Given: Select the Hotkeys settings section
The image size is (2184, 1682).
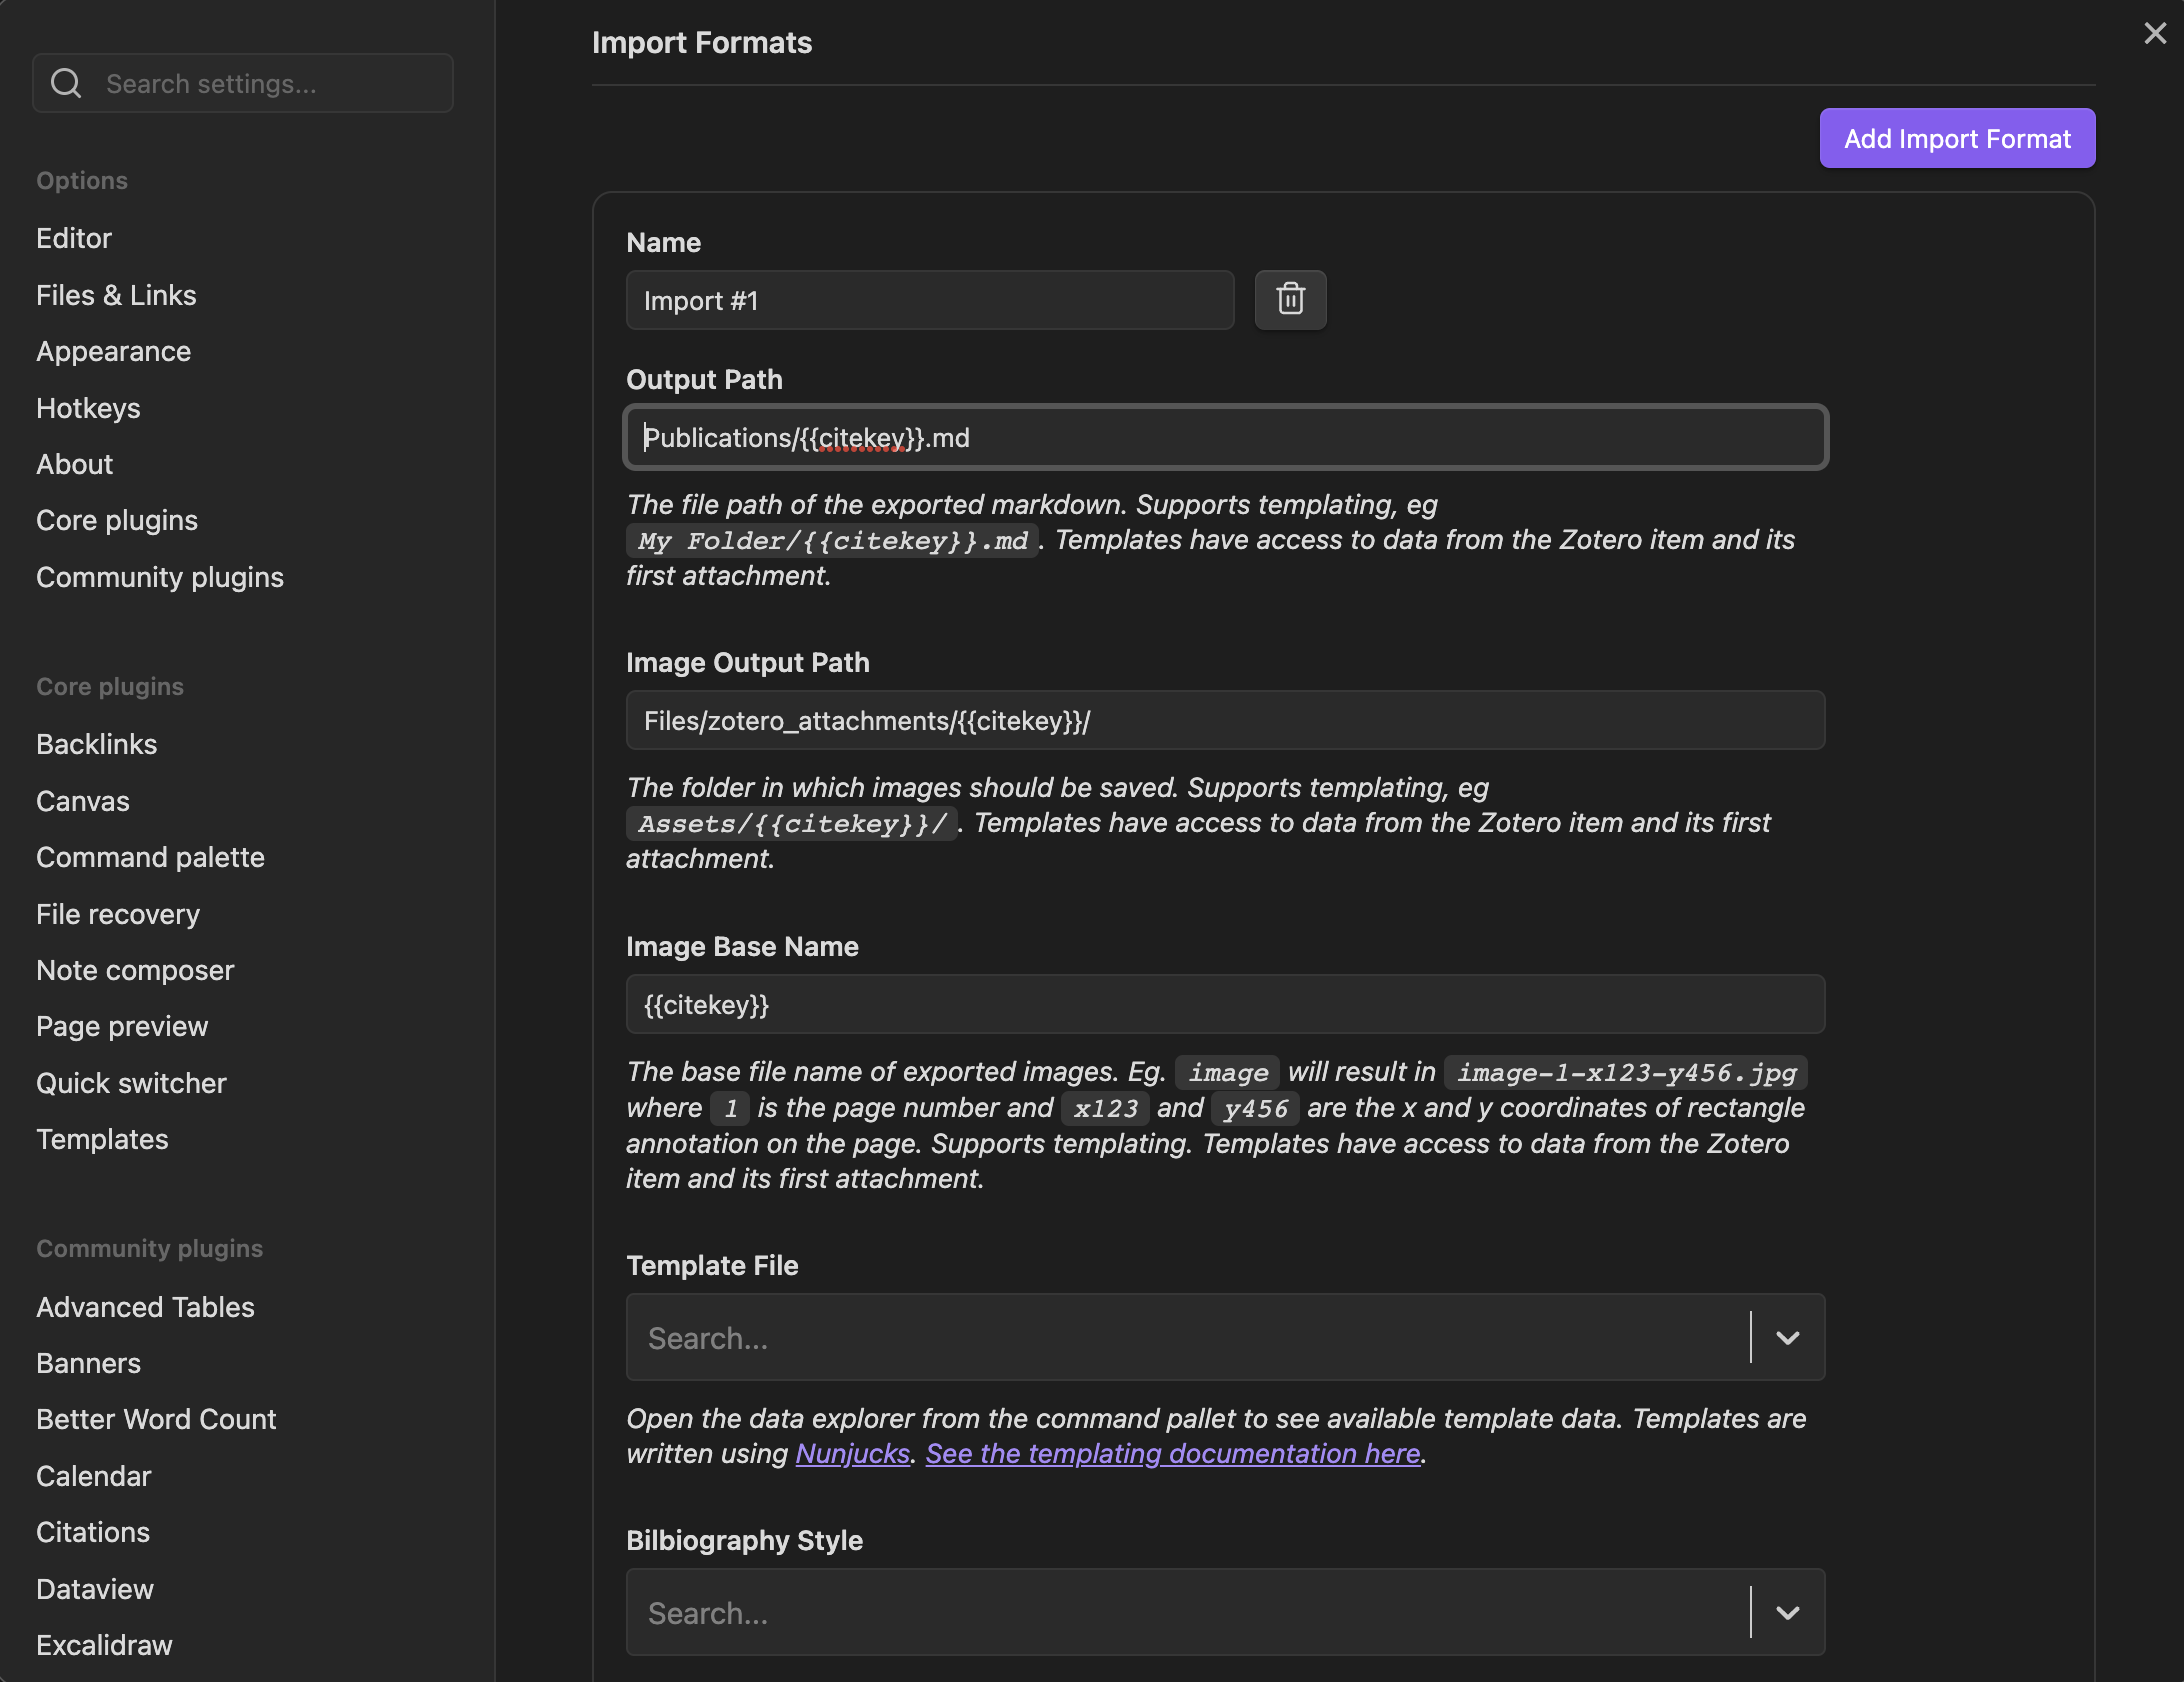Looking at the screenshot, I should tap(88, 408).
